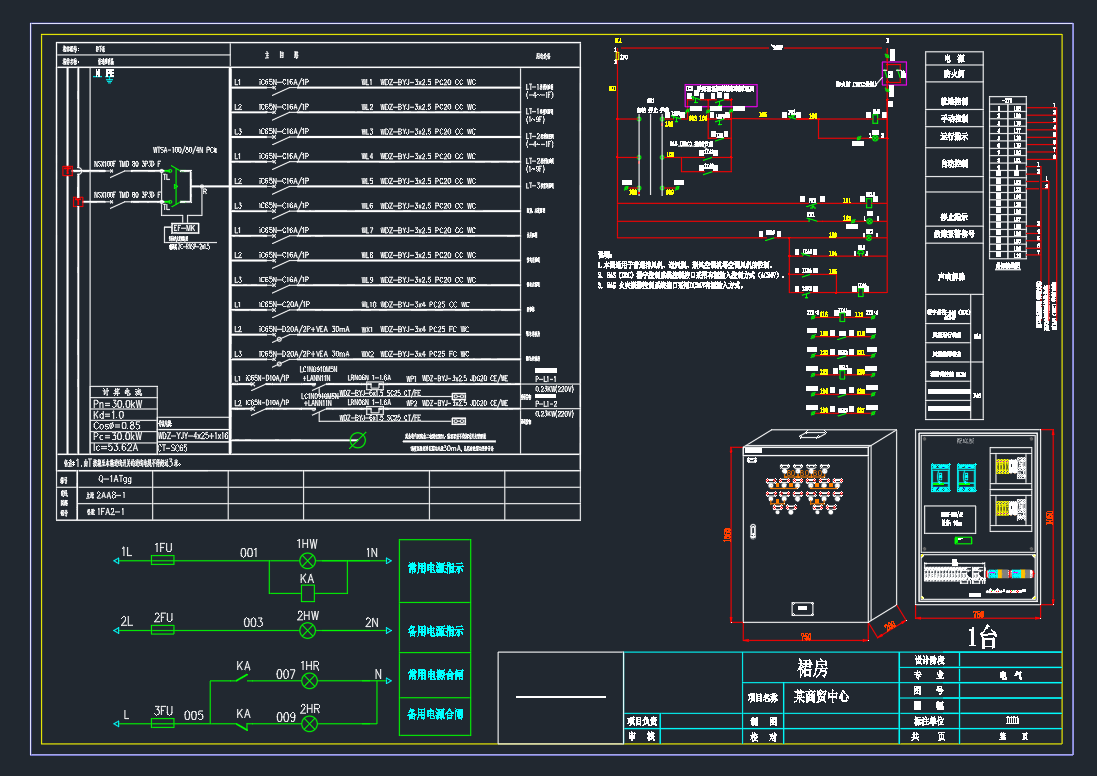1097x776 pixels.
Task: Select the green transfer switch symbol
Action: coord(176,186)
